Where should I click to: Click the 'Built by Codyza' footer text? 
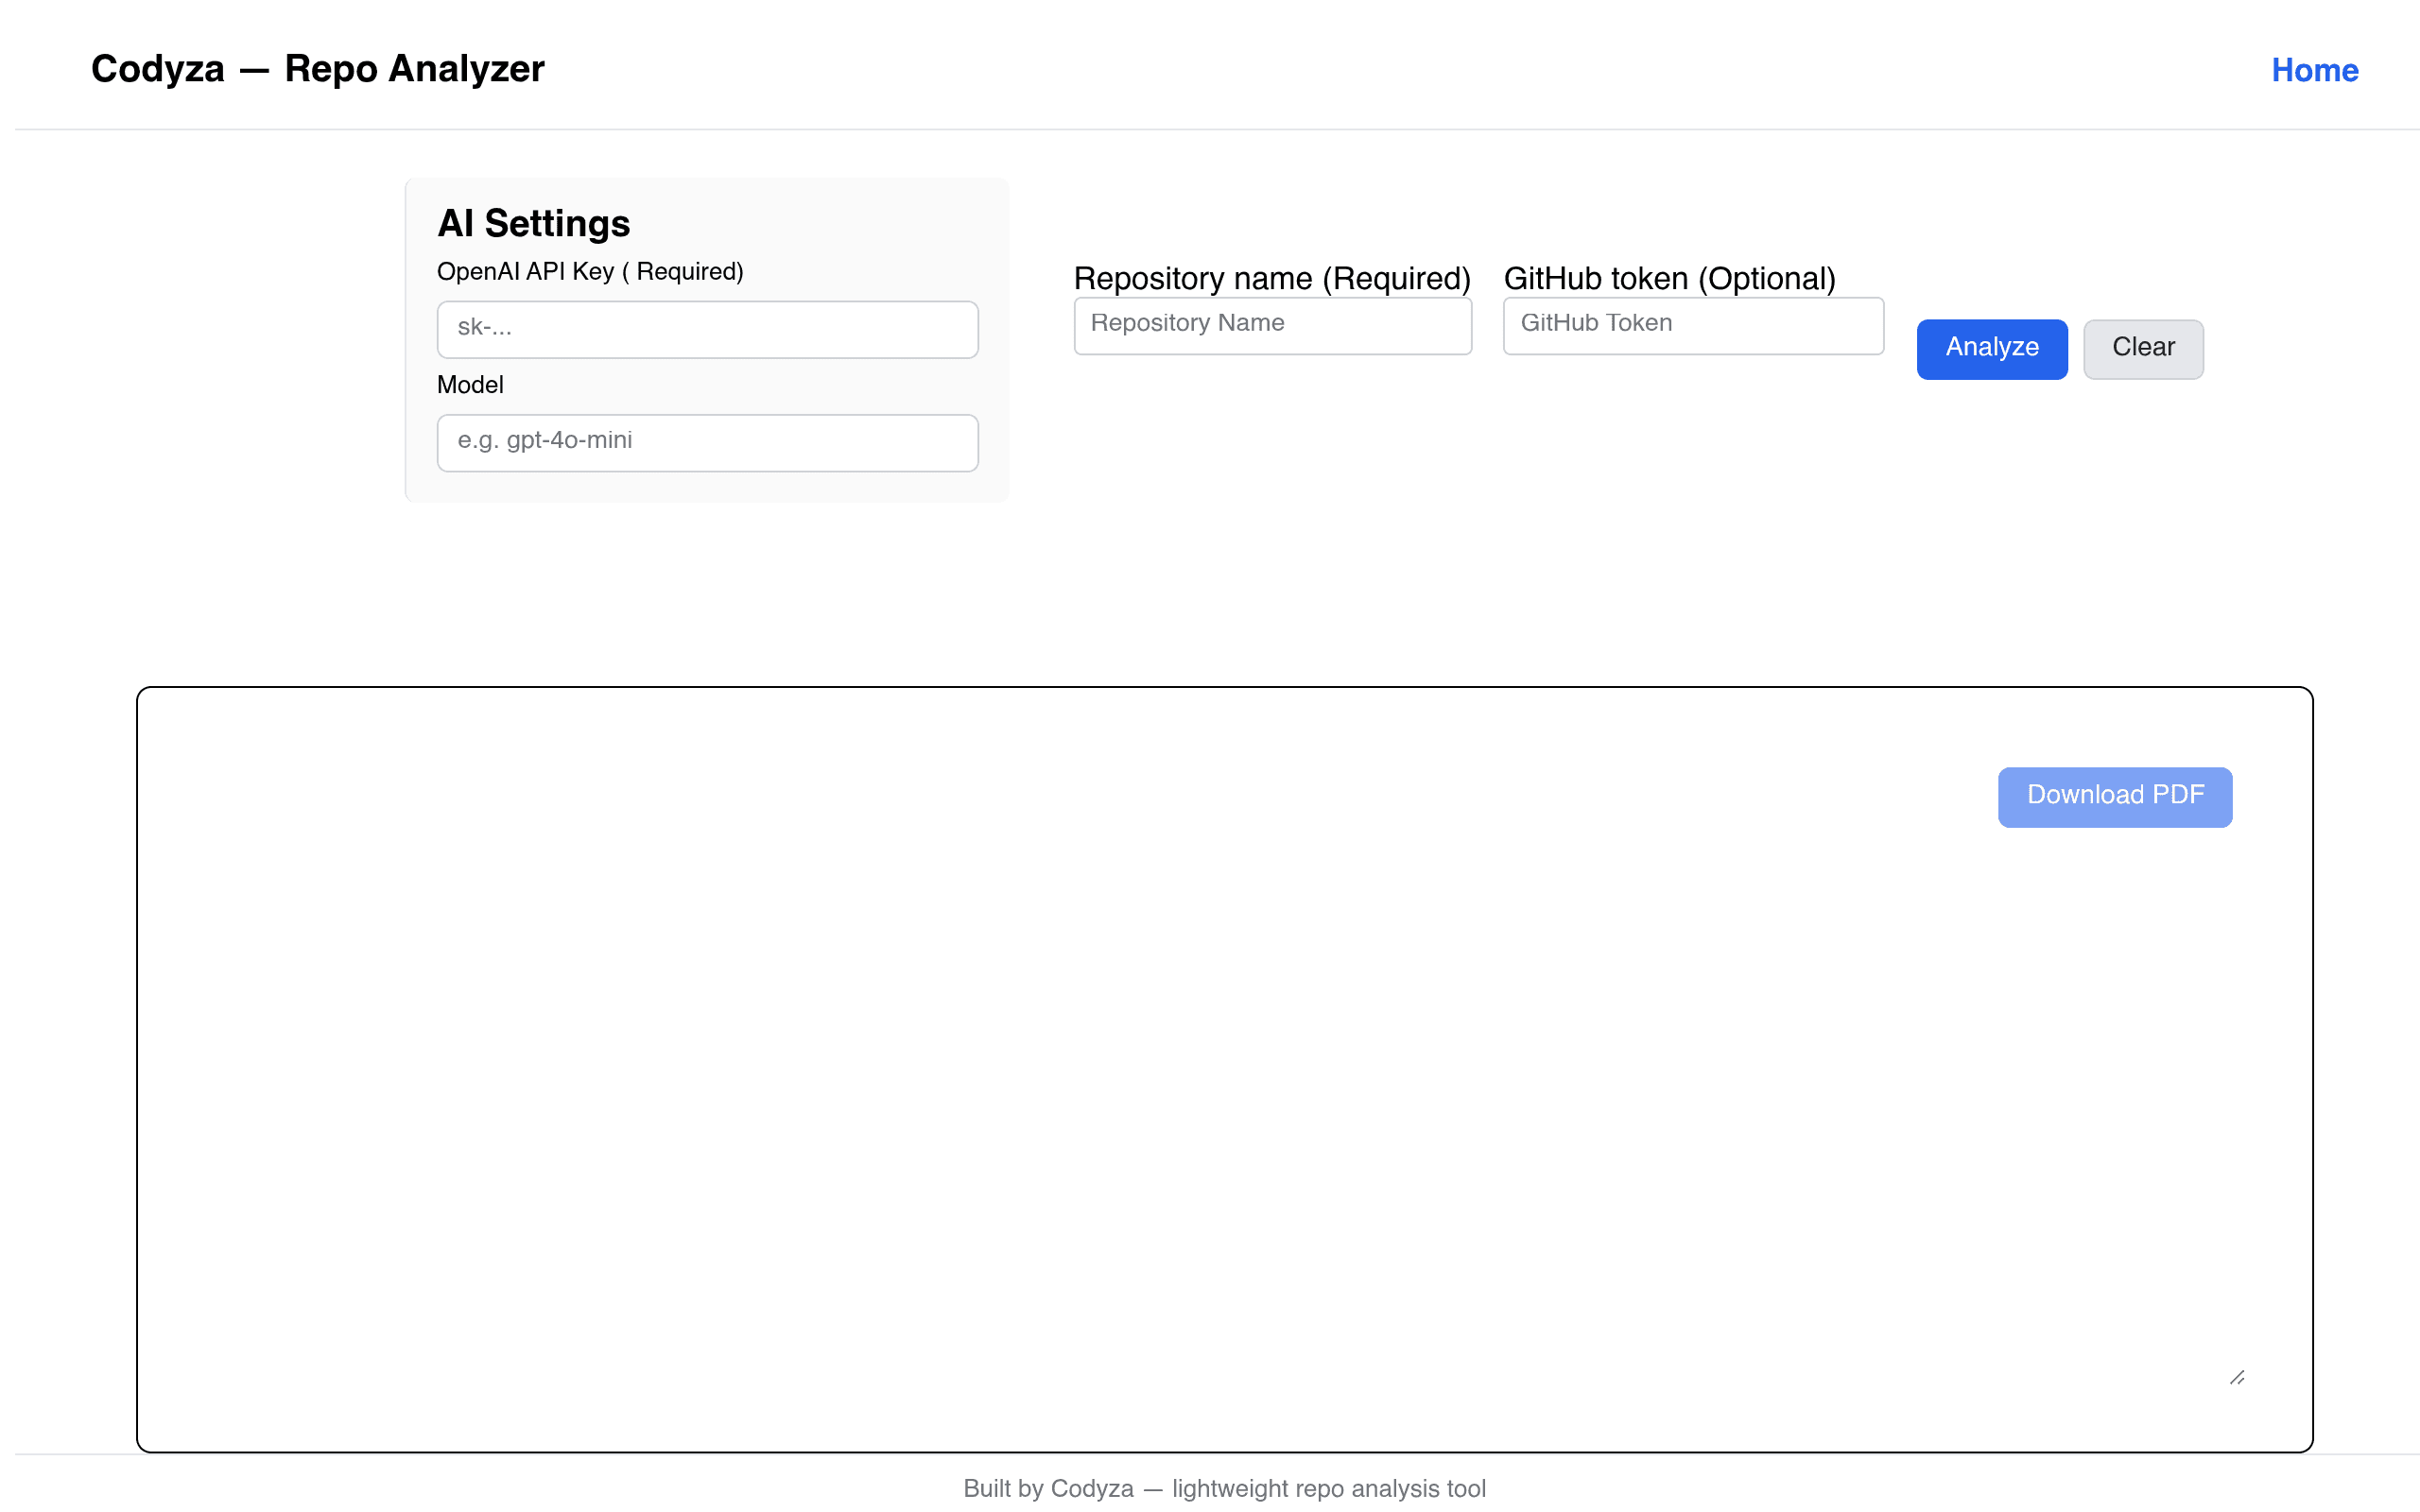click(1224, 1488)
